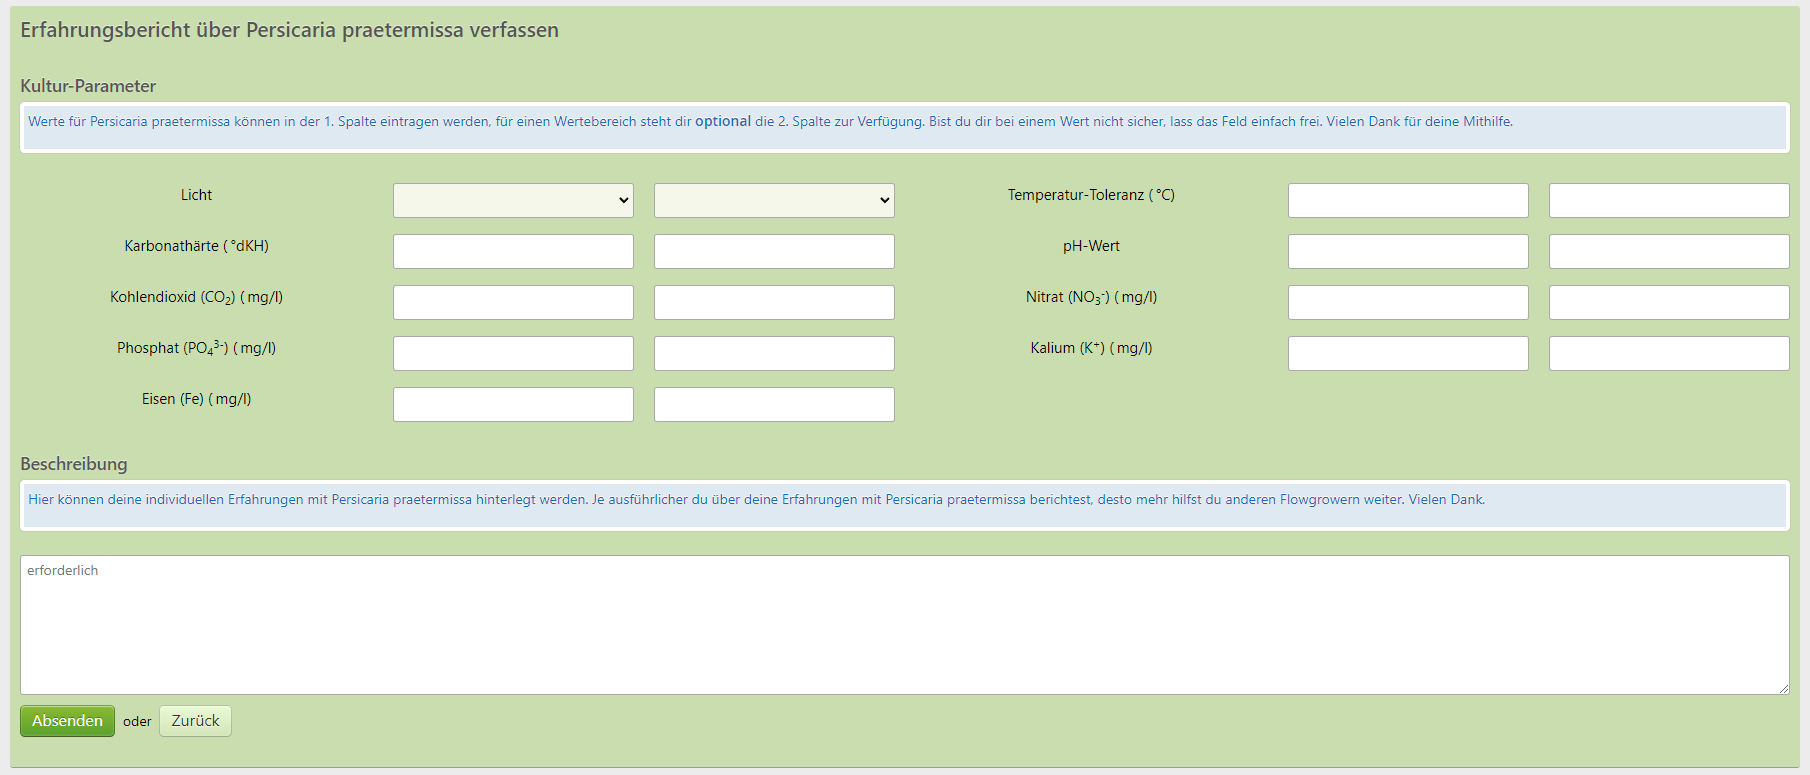
Task: Grab the textarea resize handle corner
Action: [1783, 688]
